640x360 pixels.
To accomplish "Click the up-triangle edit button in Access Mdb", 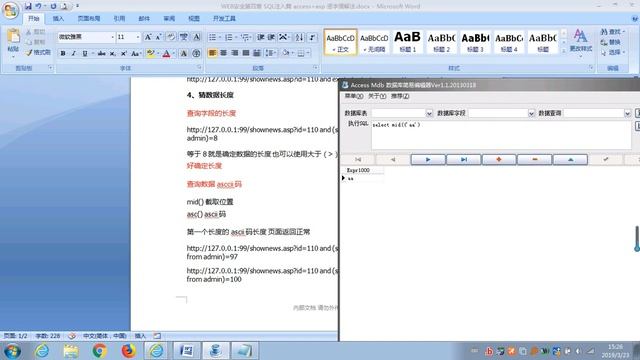I will pos(570,160).
